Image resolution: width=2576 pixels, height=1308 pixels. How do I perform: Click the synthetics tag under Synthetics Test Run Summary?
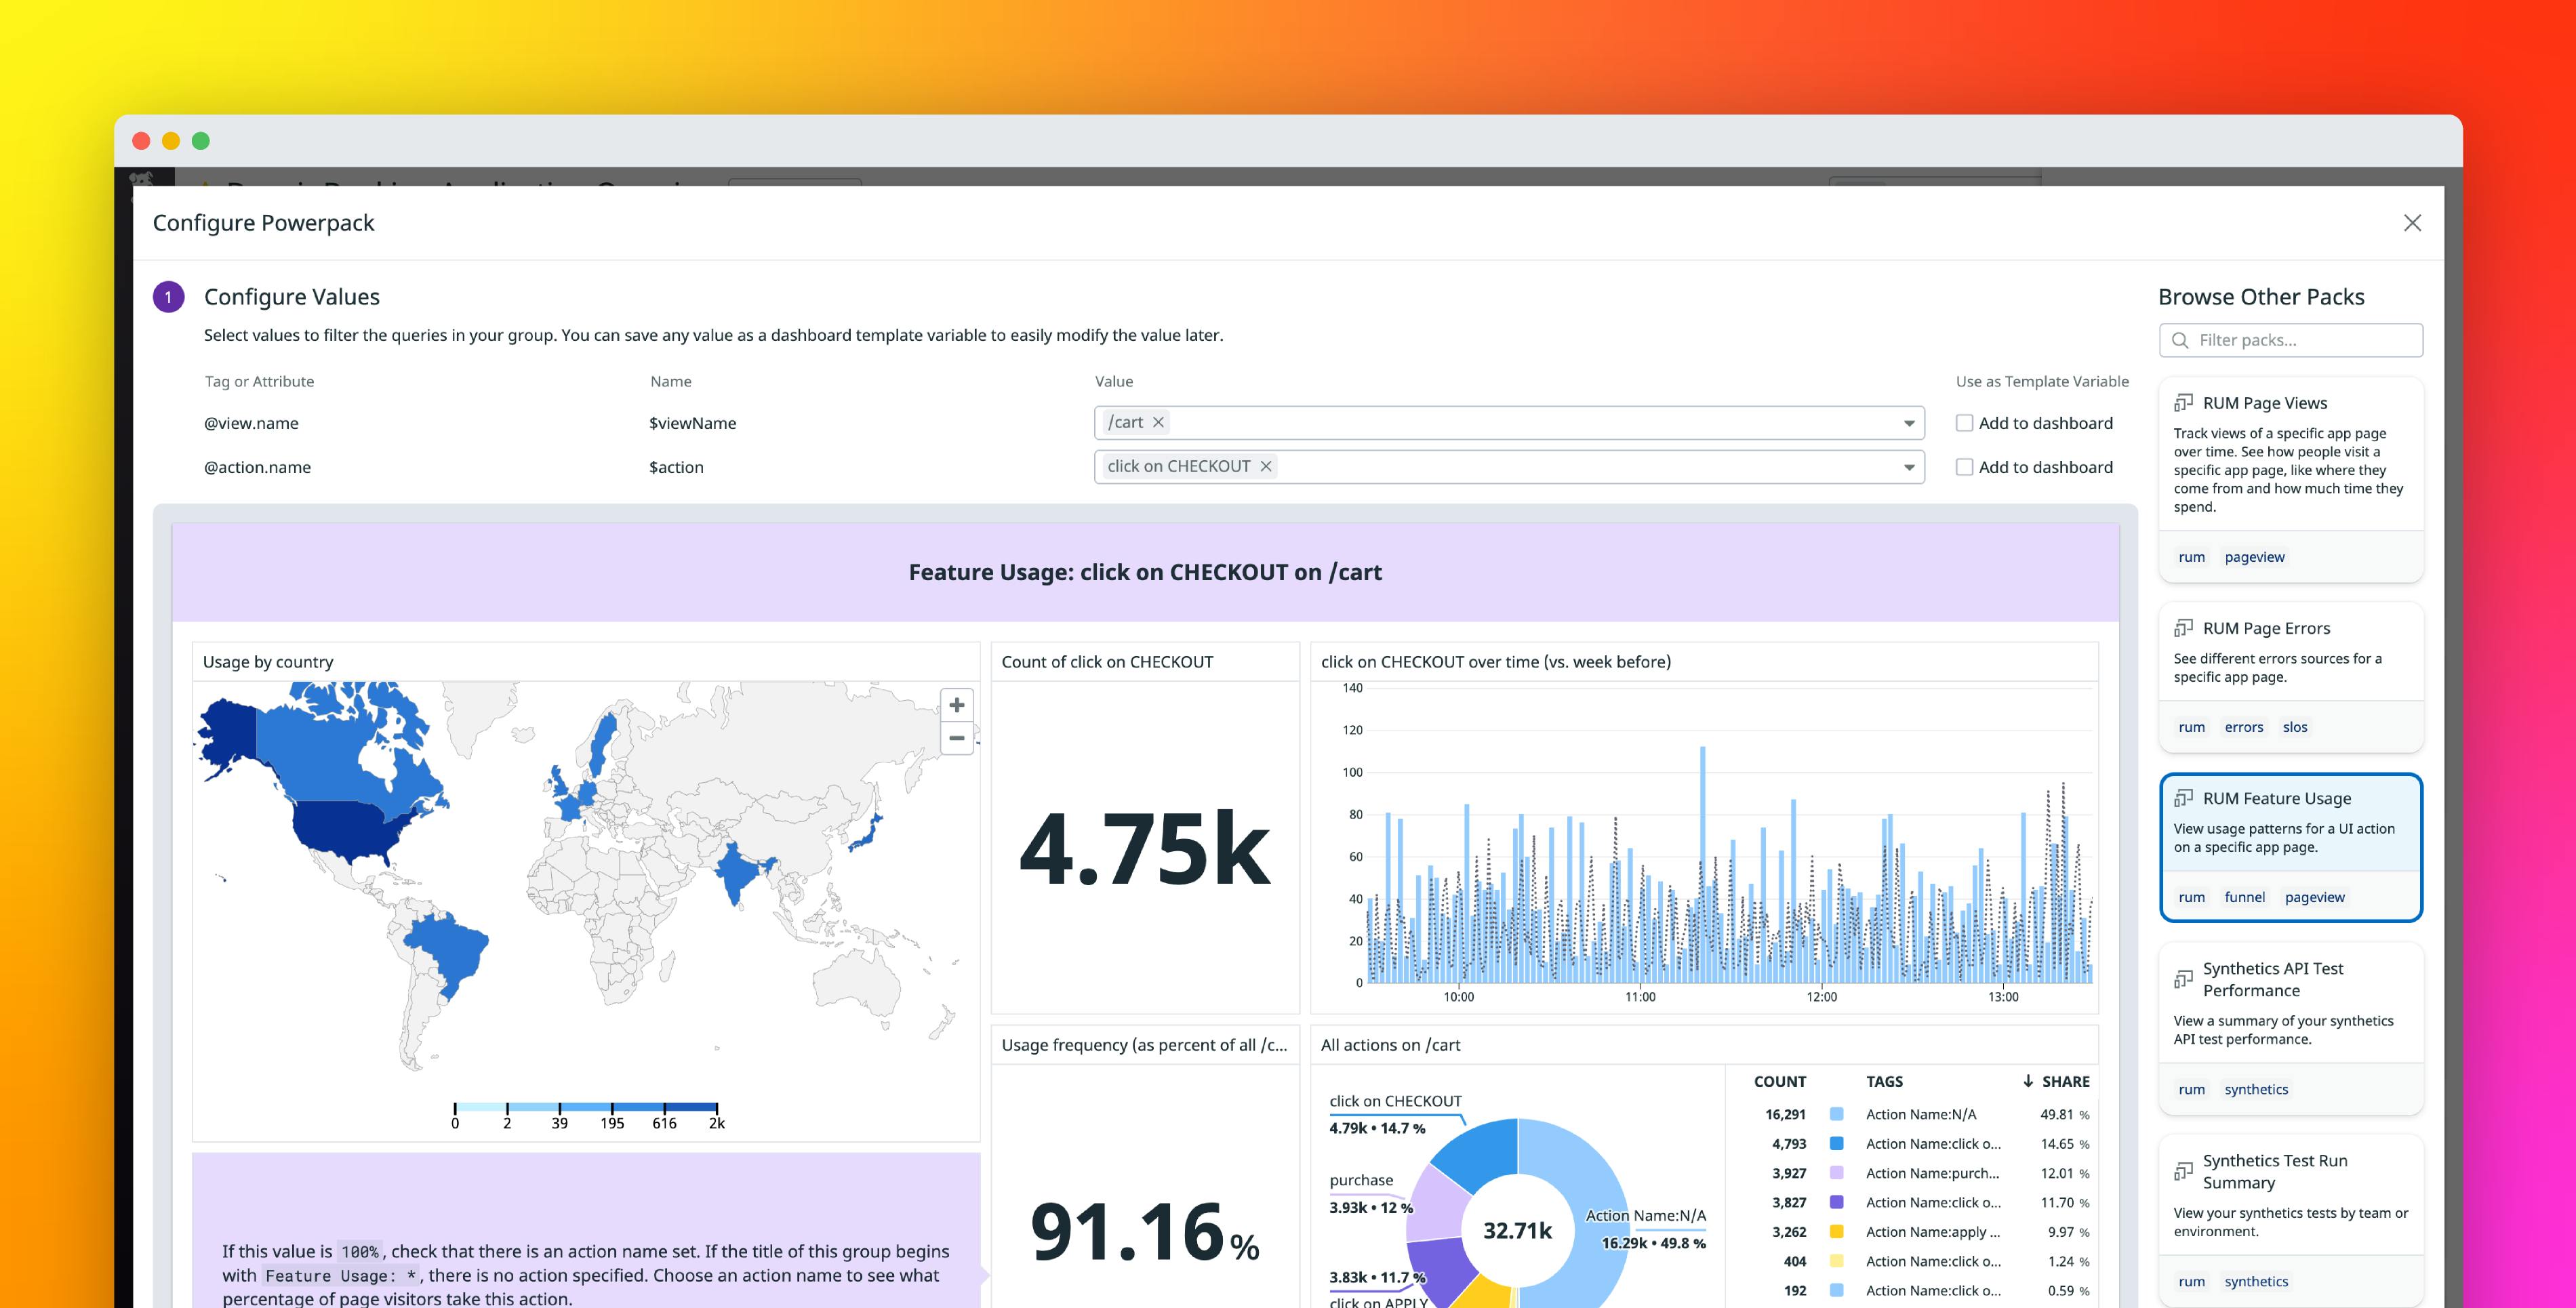[2257, 1281]
